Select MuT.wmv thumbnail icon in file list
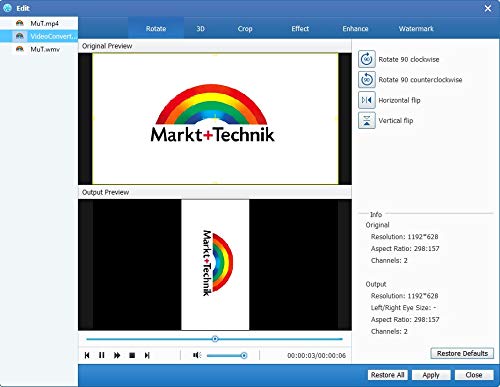500x387 pixels. (20, 49)
